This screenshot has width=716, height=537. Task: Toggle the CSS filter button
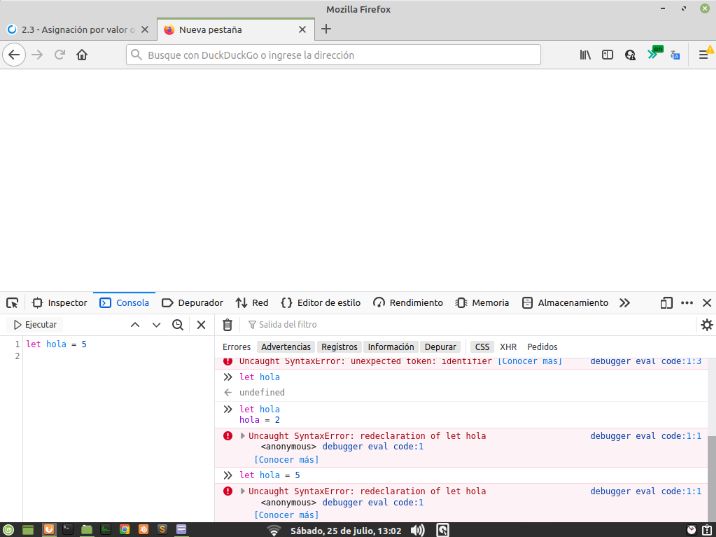[x=482, y=347]
